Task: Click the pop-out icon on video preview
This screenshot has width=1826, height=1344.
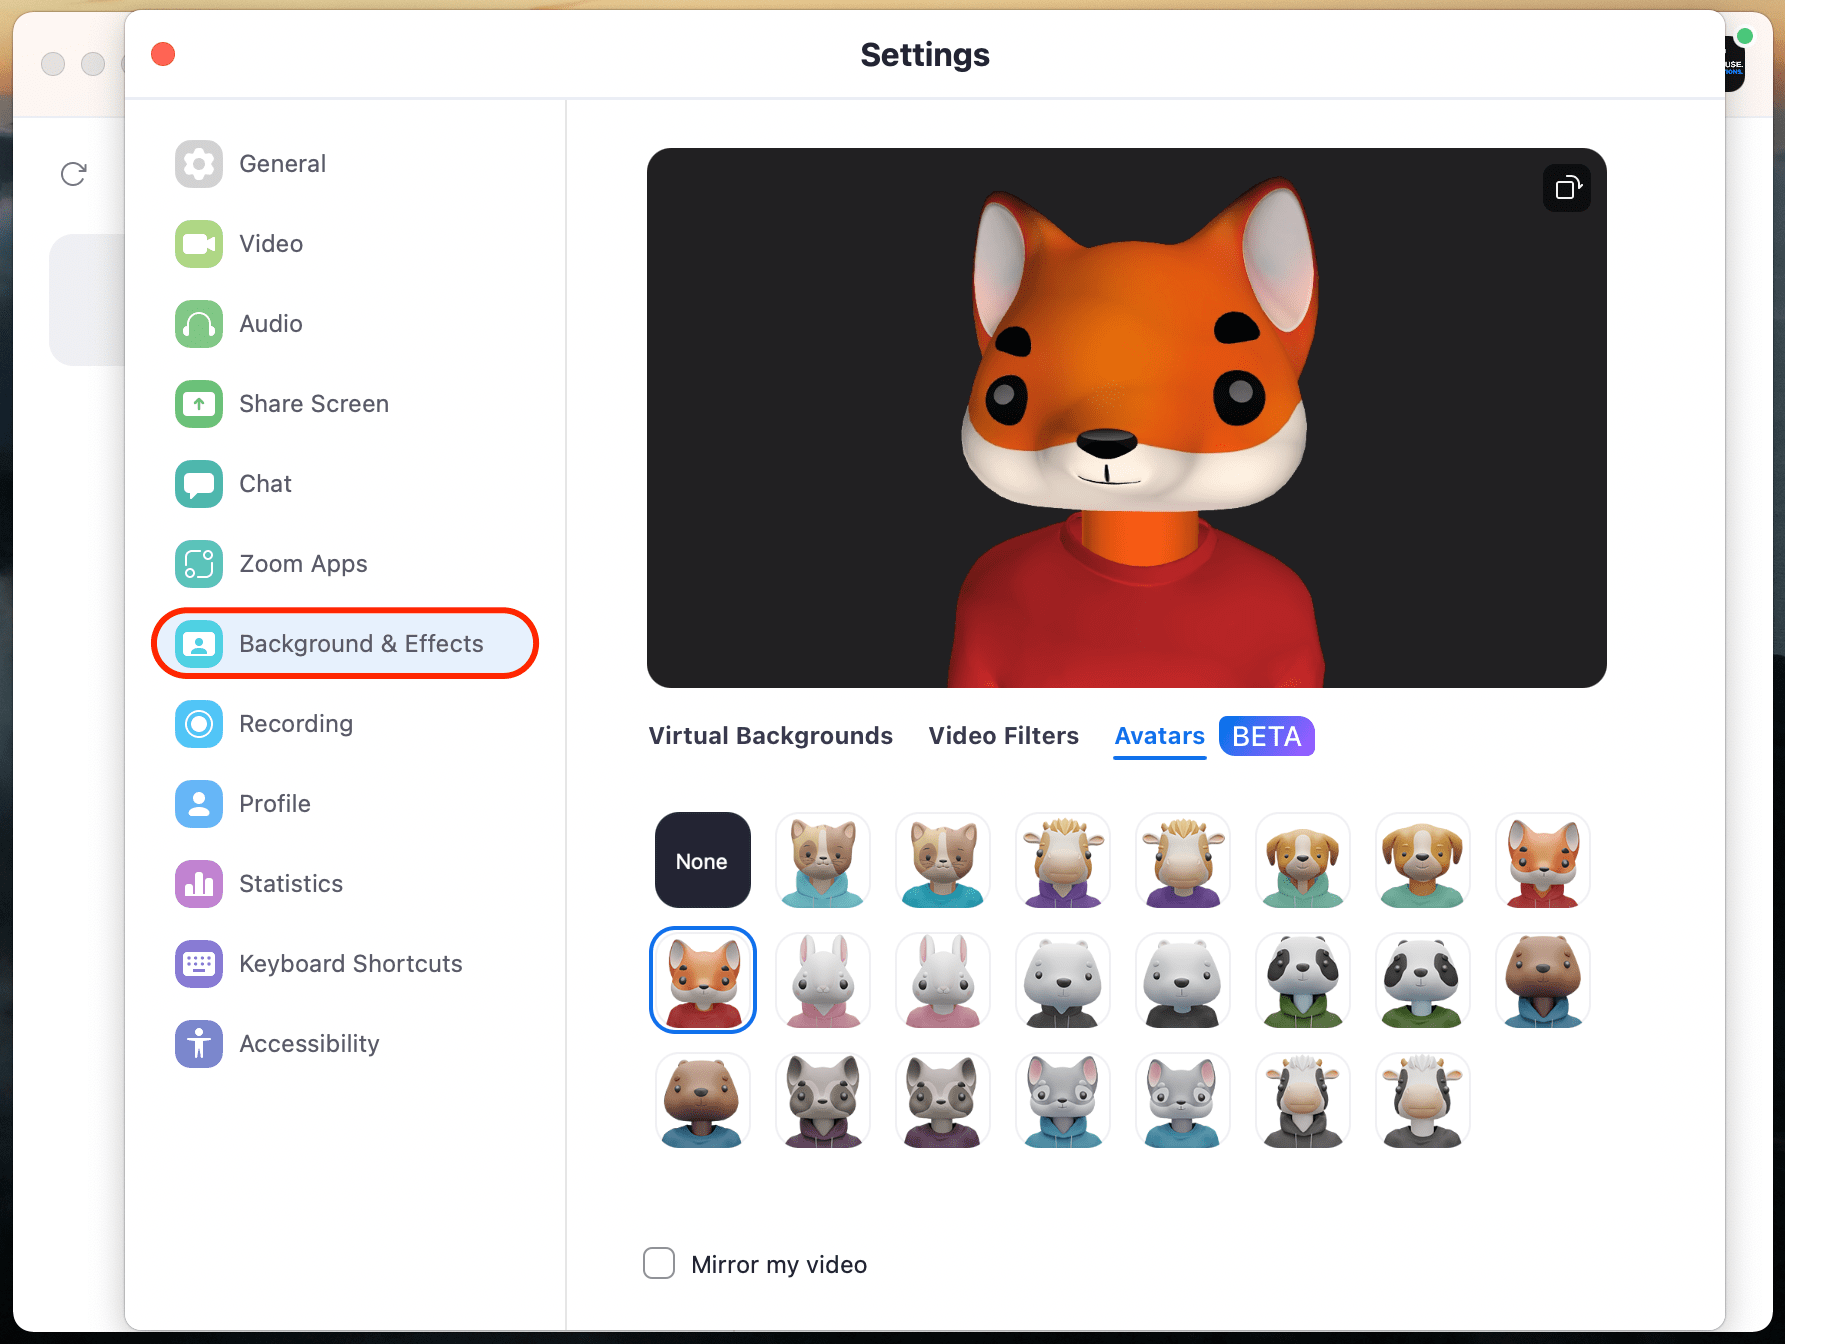Action: point(1567,188)
